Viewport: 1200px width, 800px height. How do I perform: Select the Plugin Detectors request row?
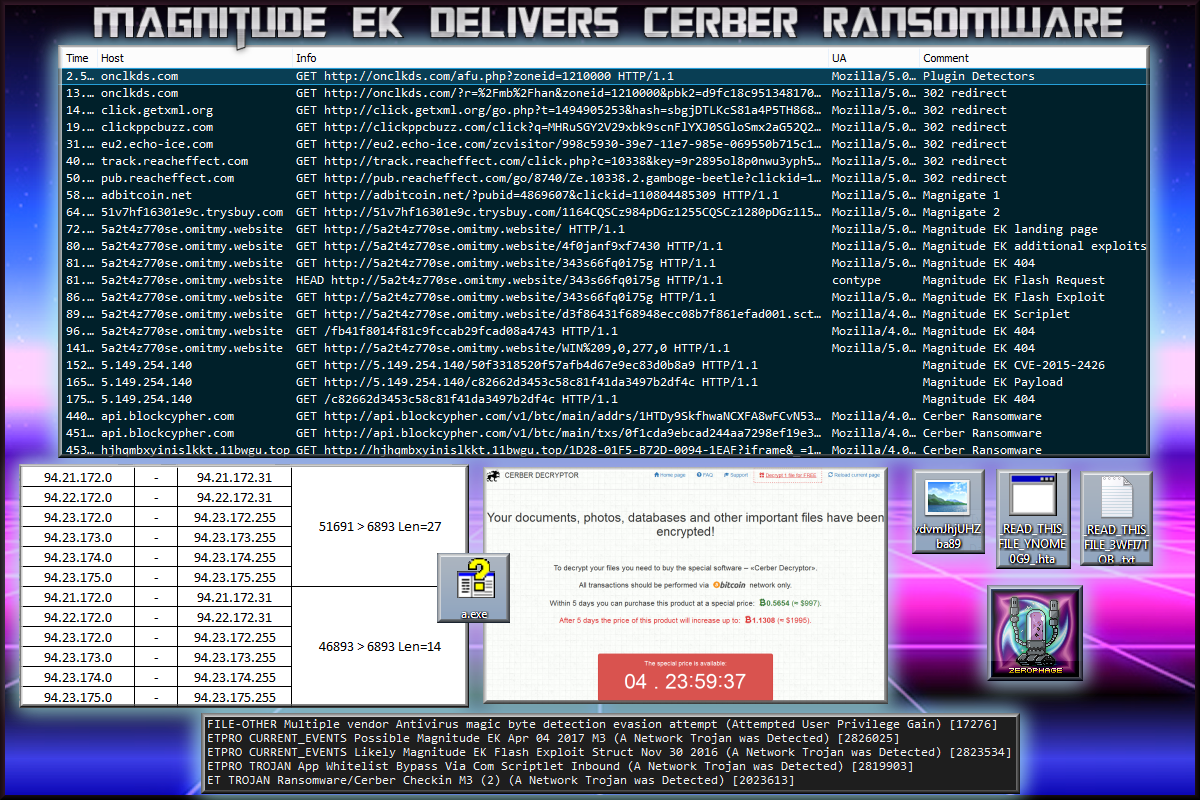[x=605, y=76]
